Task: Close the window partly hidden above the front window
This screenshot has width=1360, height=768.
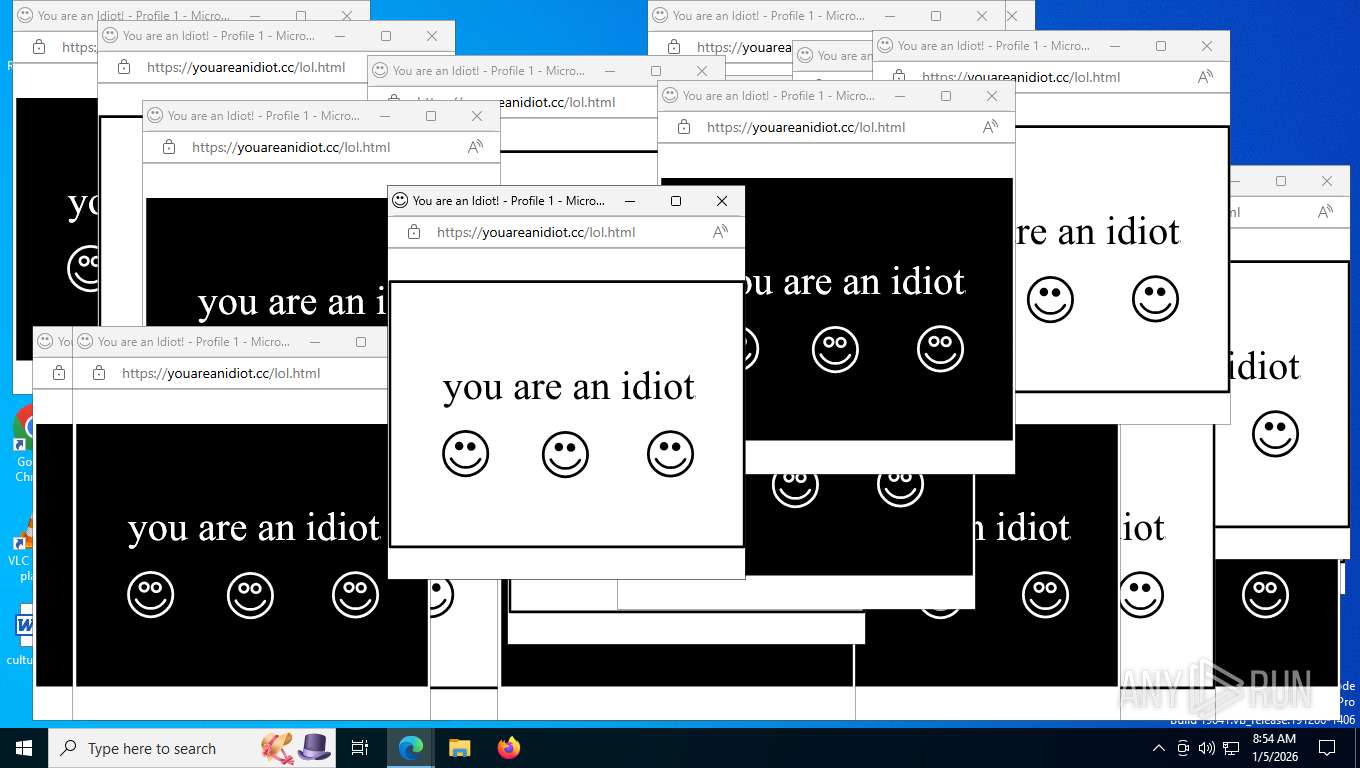Action: pyautogui.click(x=702, y=71)
